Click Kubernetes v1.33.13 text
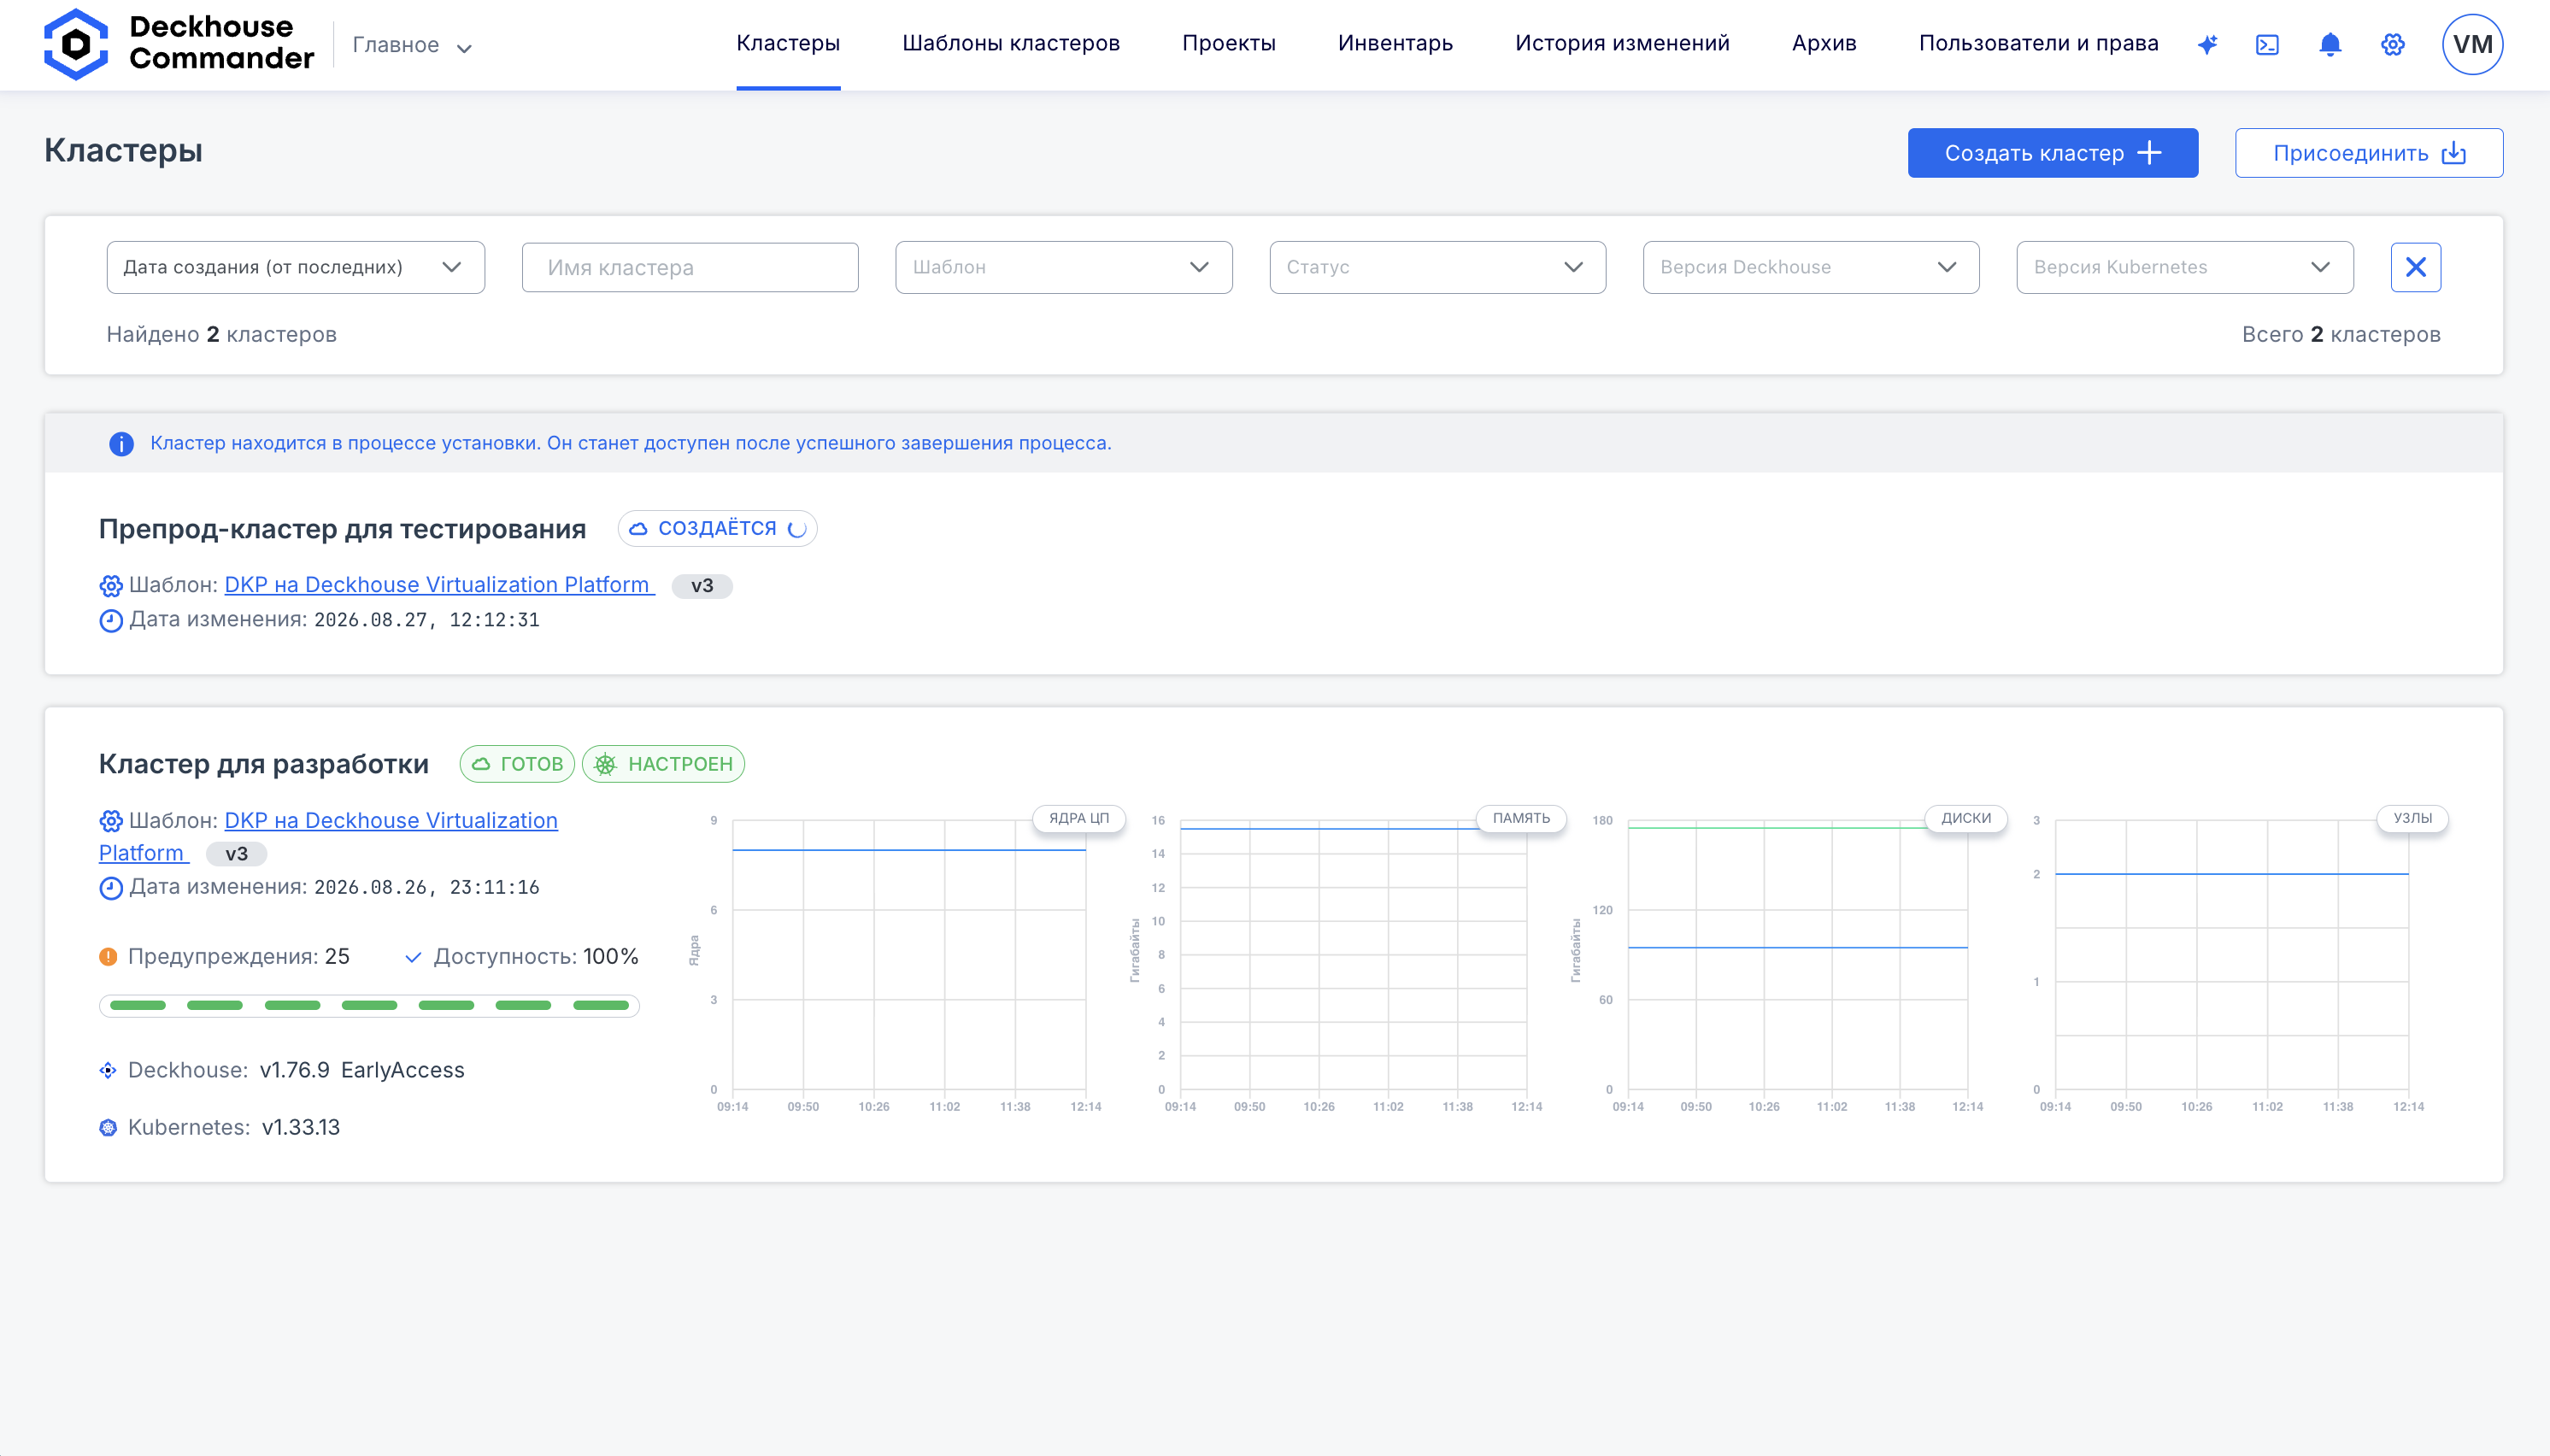 click(x=234, y=1128)
